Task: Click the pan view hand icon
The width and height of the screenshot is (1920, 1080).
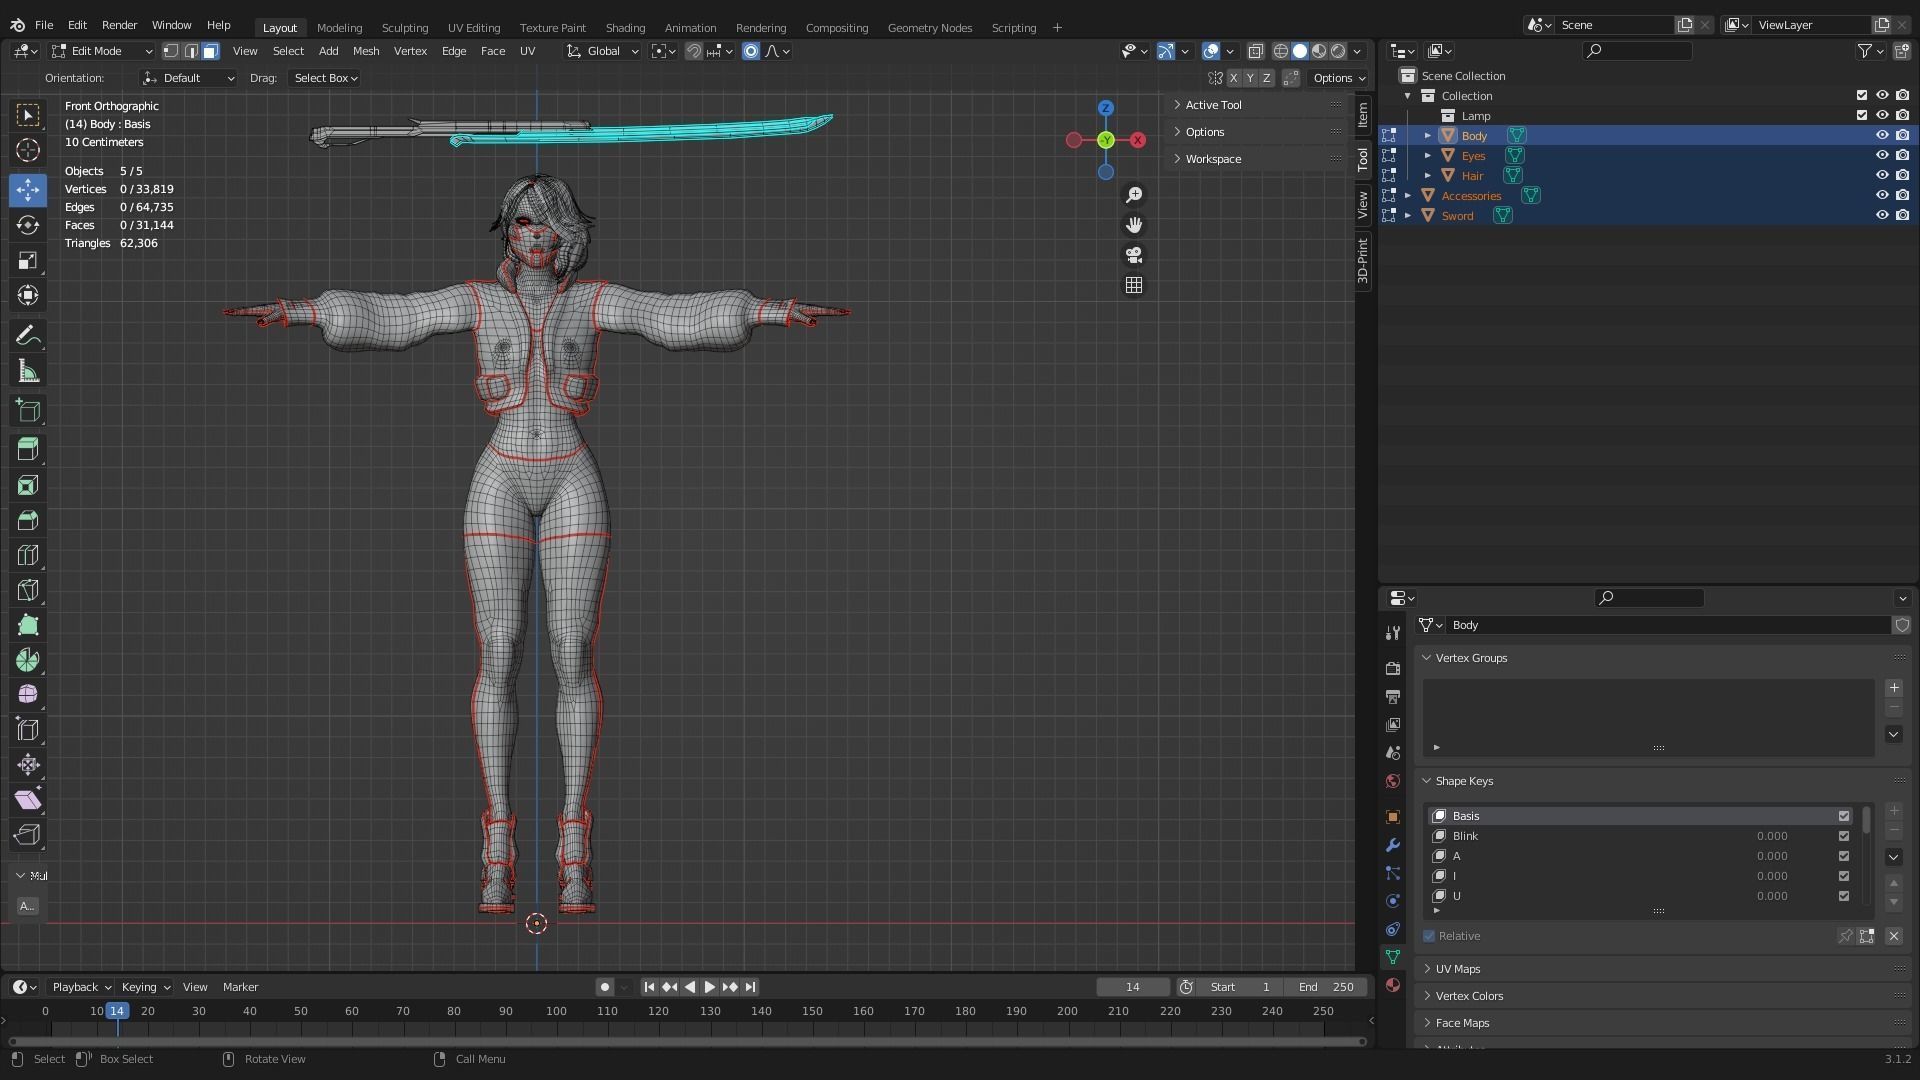Action: point(1134,225)
